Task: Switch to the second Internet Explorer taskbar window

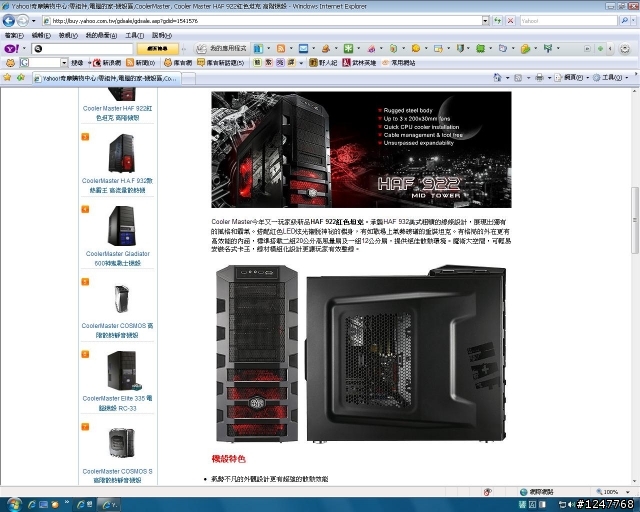Action: [109, 505]
